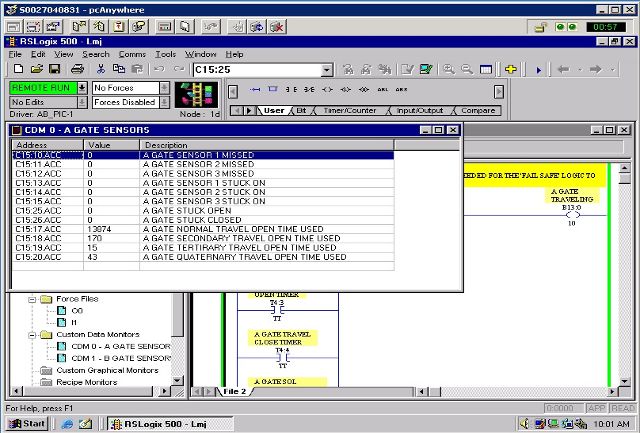Switch to the Timer/Counter instruction tab
This screenshot has height=433, width=640.
click(350, 110)
